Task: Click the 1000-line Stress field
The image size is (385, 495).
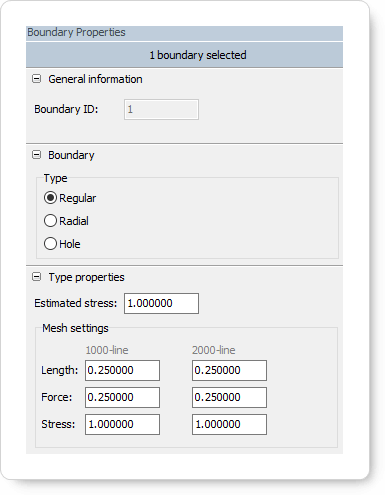Action: pos(122,424)
